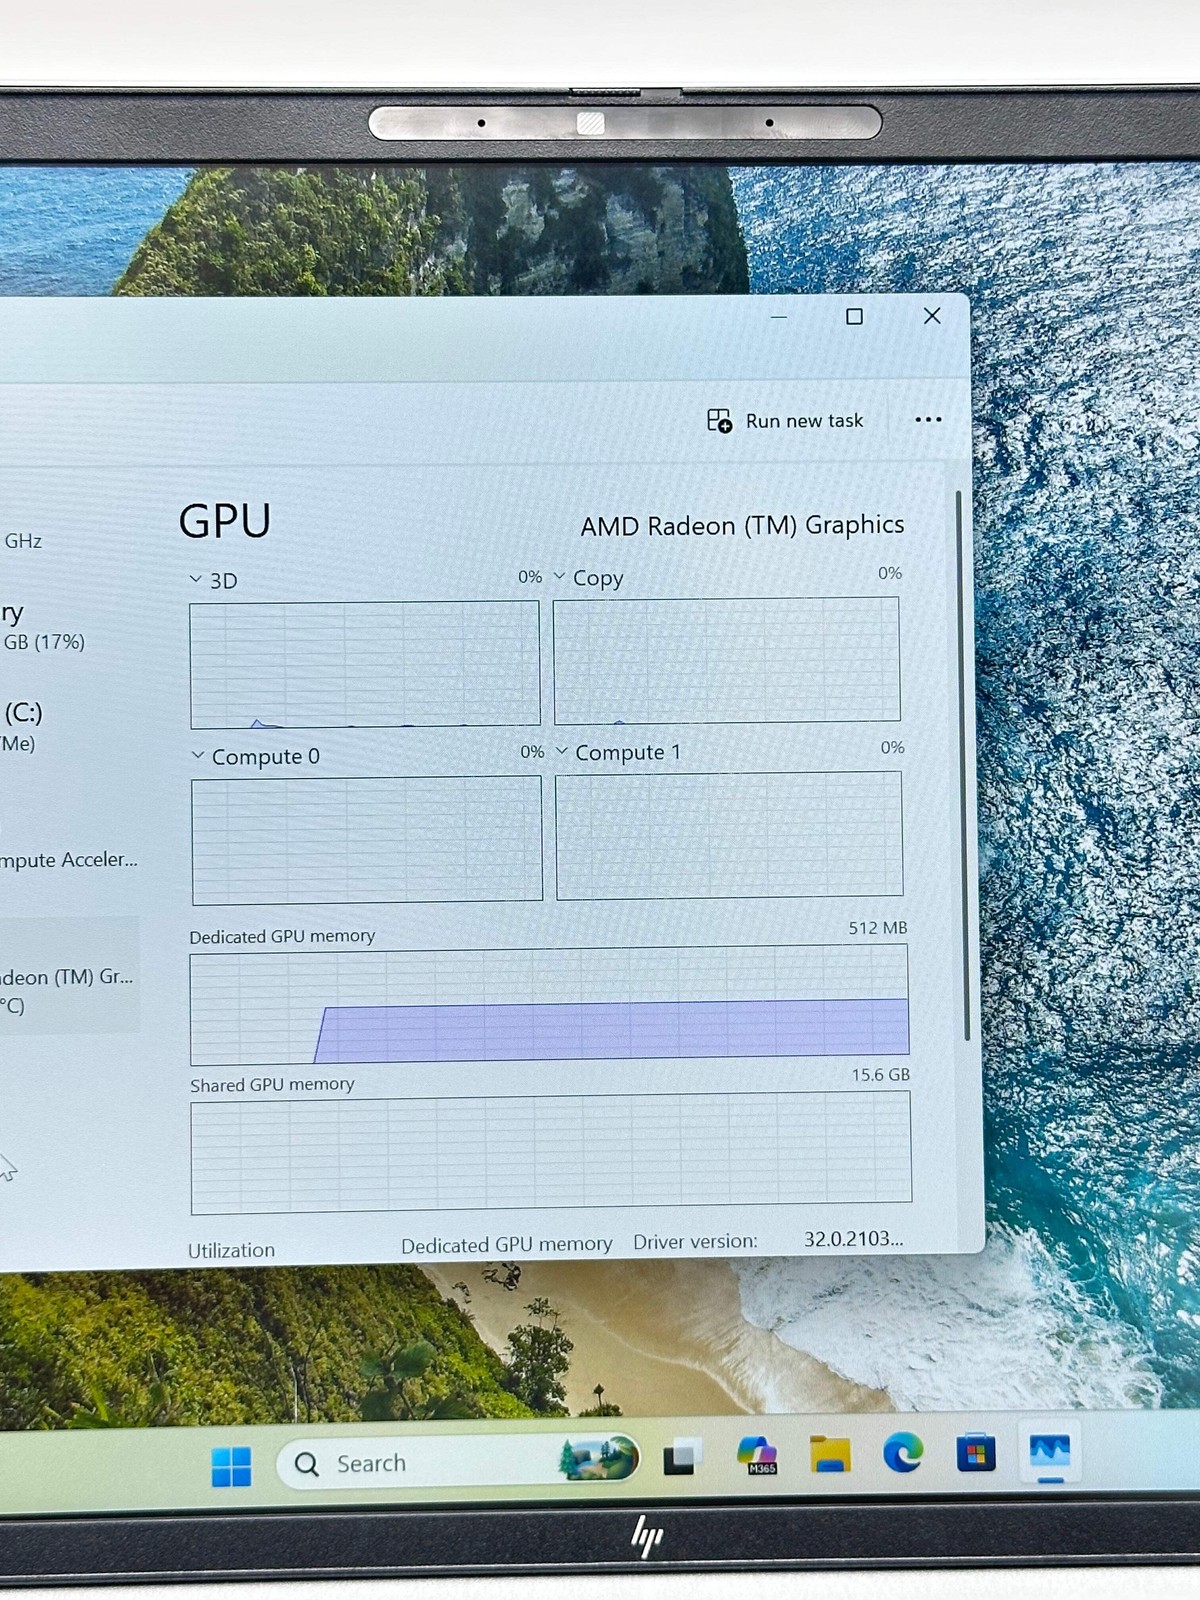Click the Shared GPU memory graph
Screen dimensions: 1200x1600
tap(551, 1153)
